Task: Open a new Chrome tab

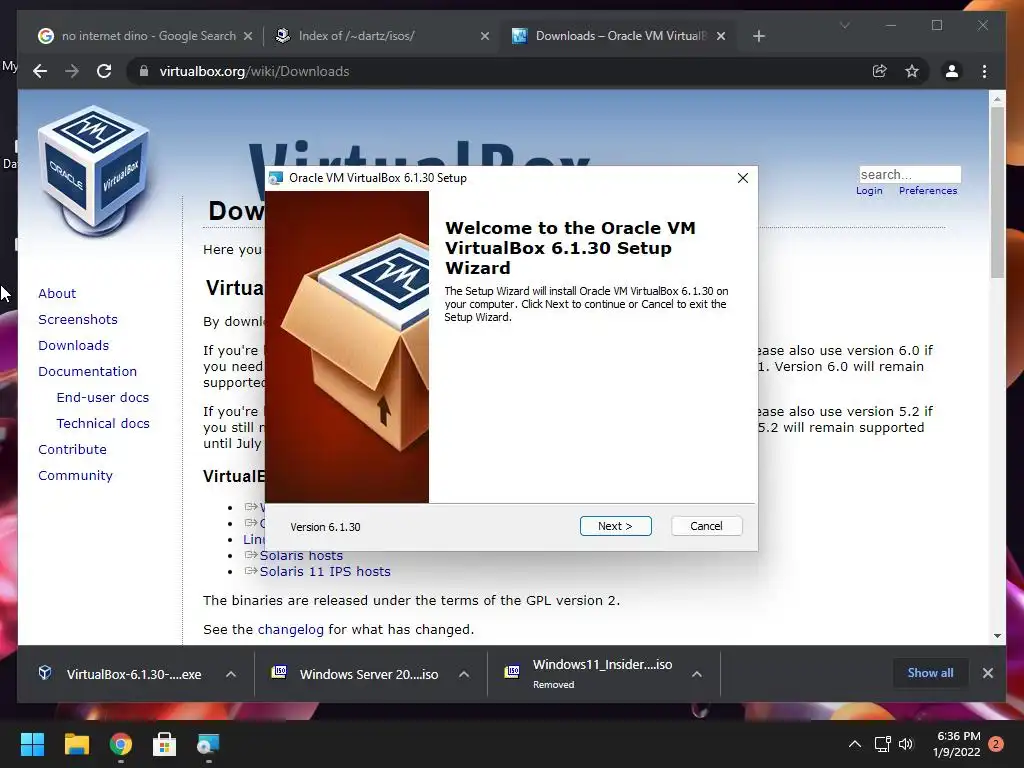Action: (x=758, y=36)
